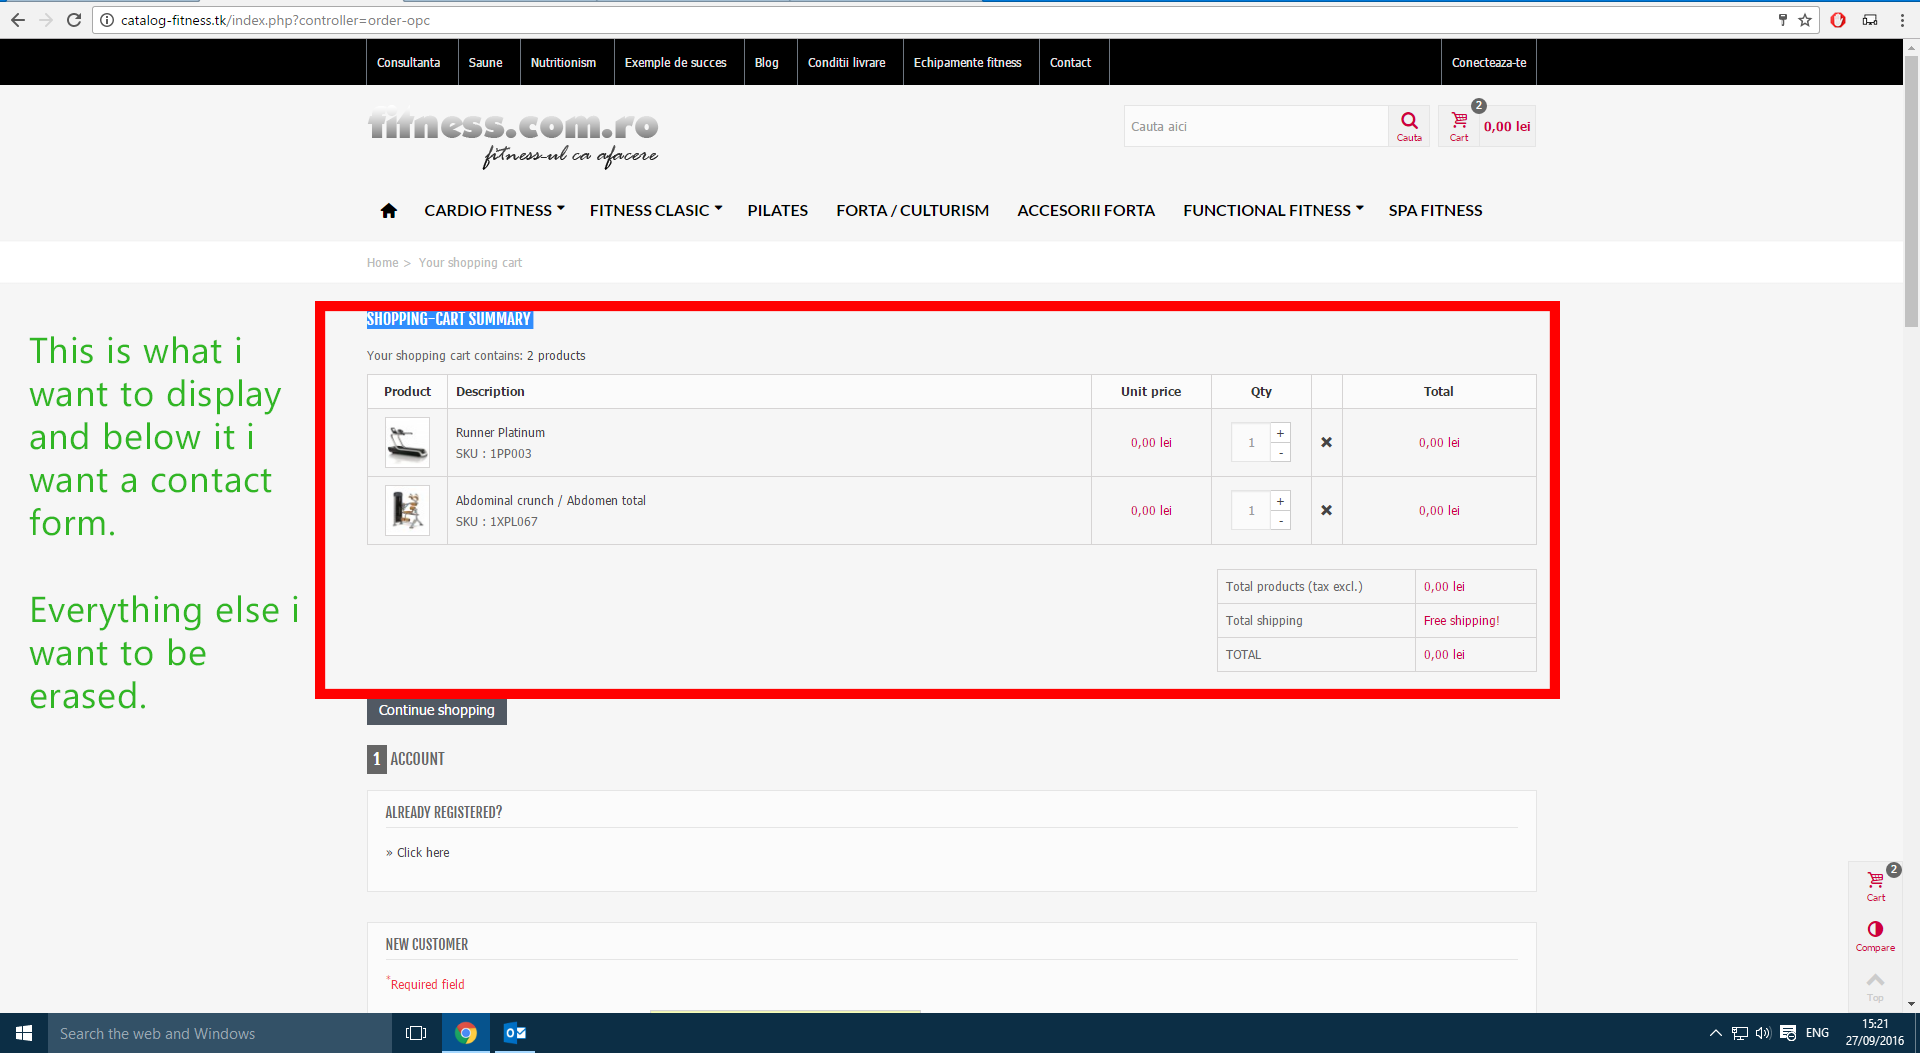Screen dimensions: 1920x1053
Task: Open Conditii livrare page
Action: pyautogui.click(x=847, y=62)
